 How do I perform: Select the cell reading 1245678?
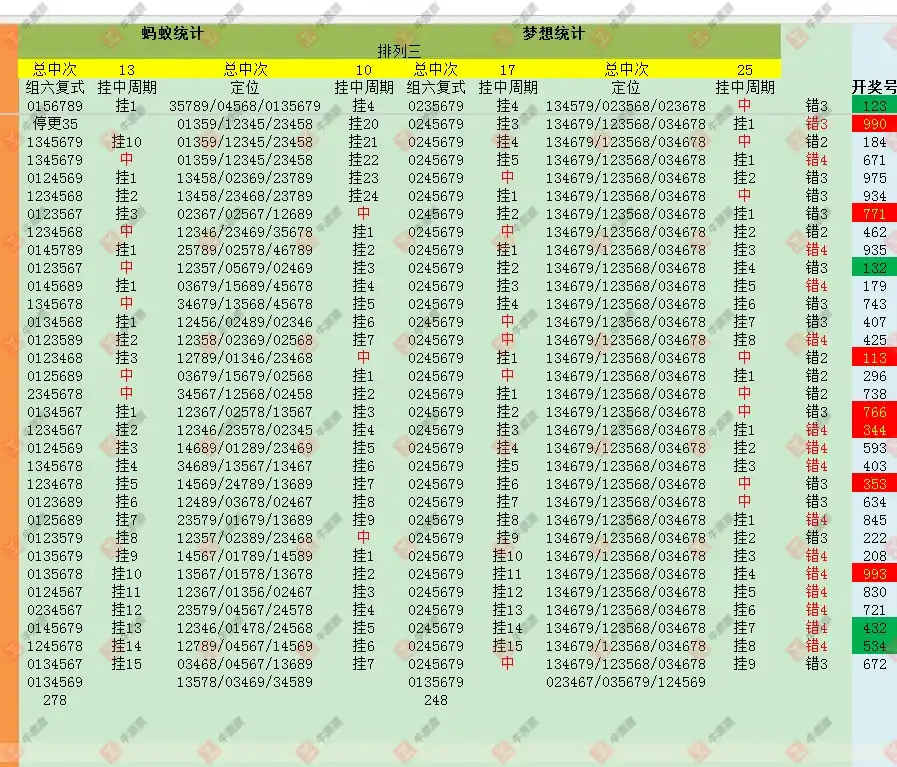coord(55,646)
